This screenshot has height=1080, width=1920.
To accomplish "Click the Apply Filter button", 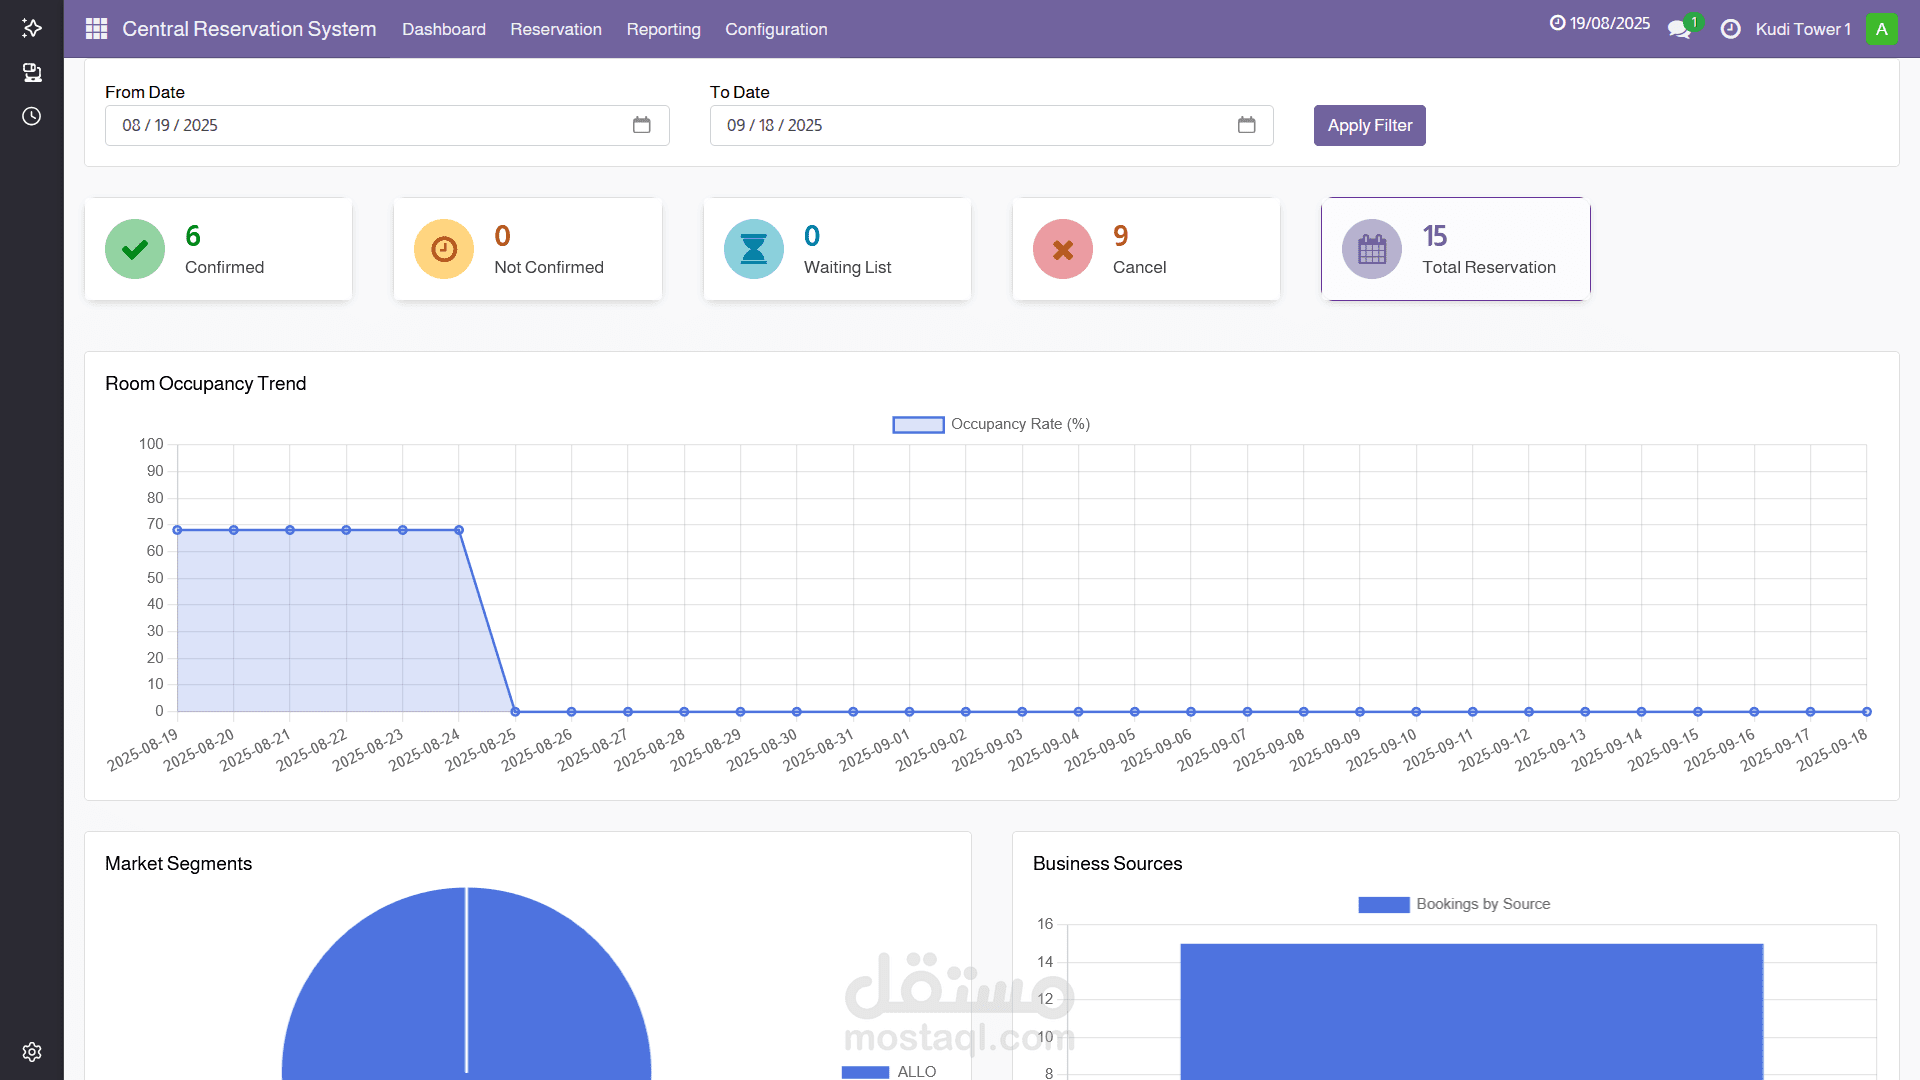I will pos(1369,125).
